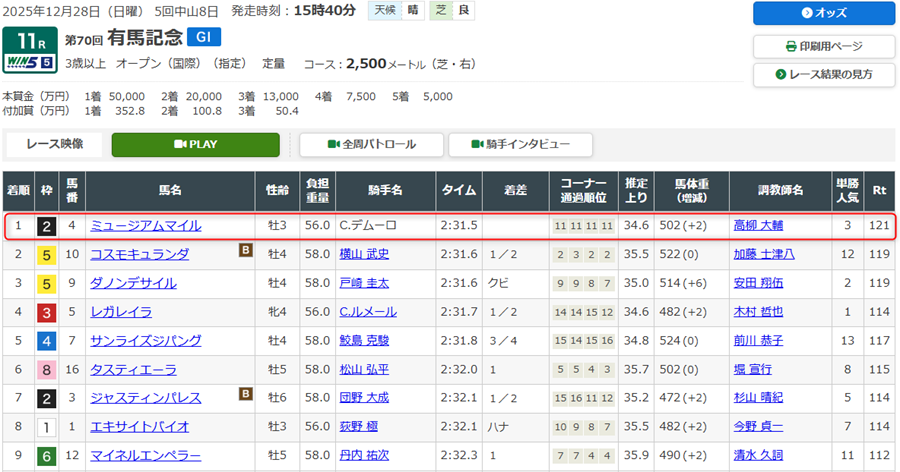The image size is (900, 472).
Task: Open the レース結果の見方 help button
Action: coord(824,75)
